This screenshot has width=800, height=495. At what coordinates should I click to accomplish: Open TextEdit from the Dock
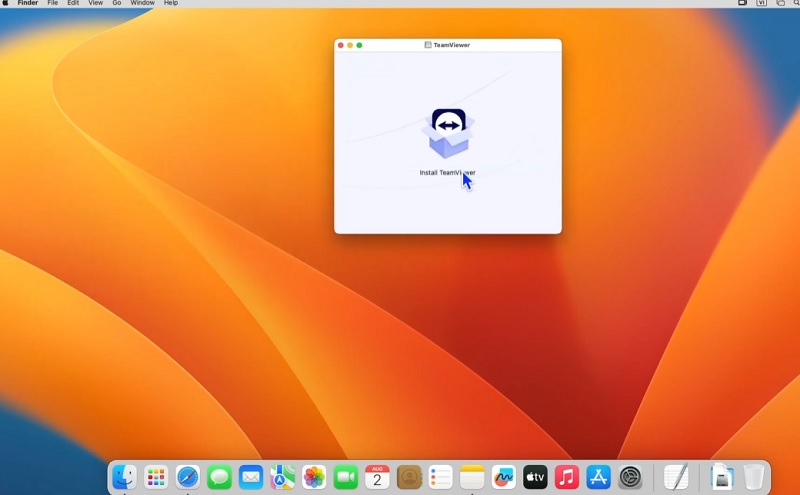pos(677,477)
